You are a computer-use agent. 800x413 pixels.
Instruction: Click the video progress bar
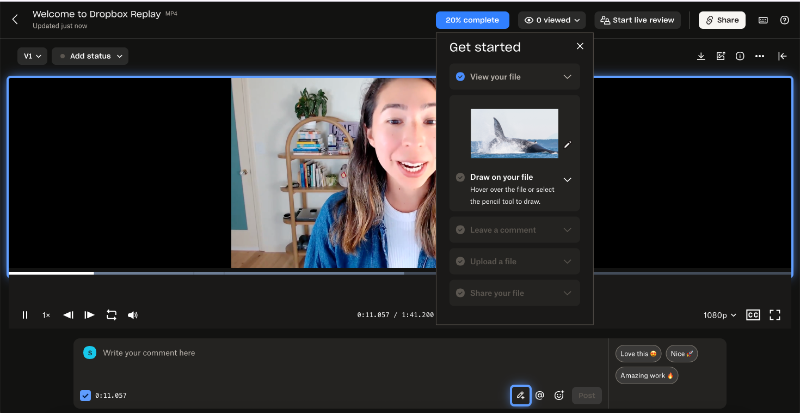click(x=400, y=273)
